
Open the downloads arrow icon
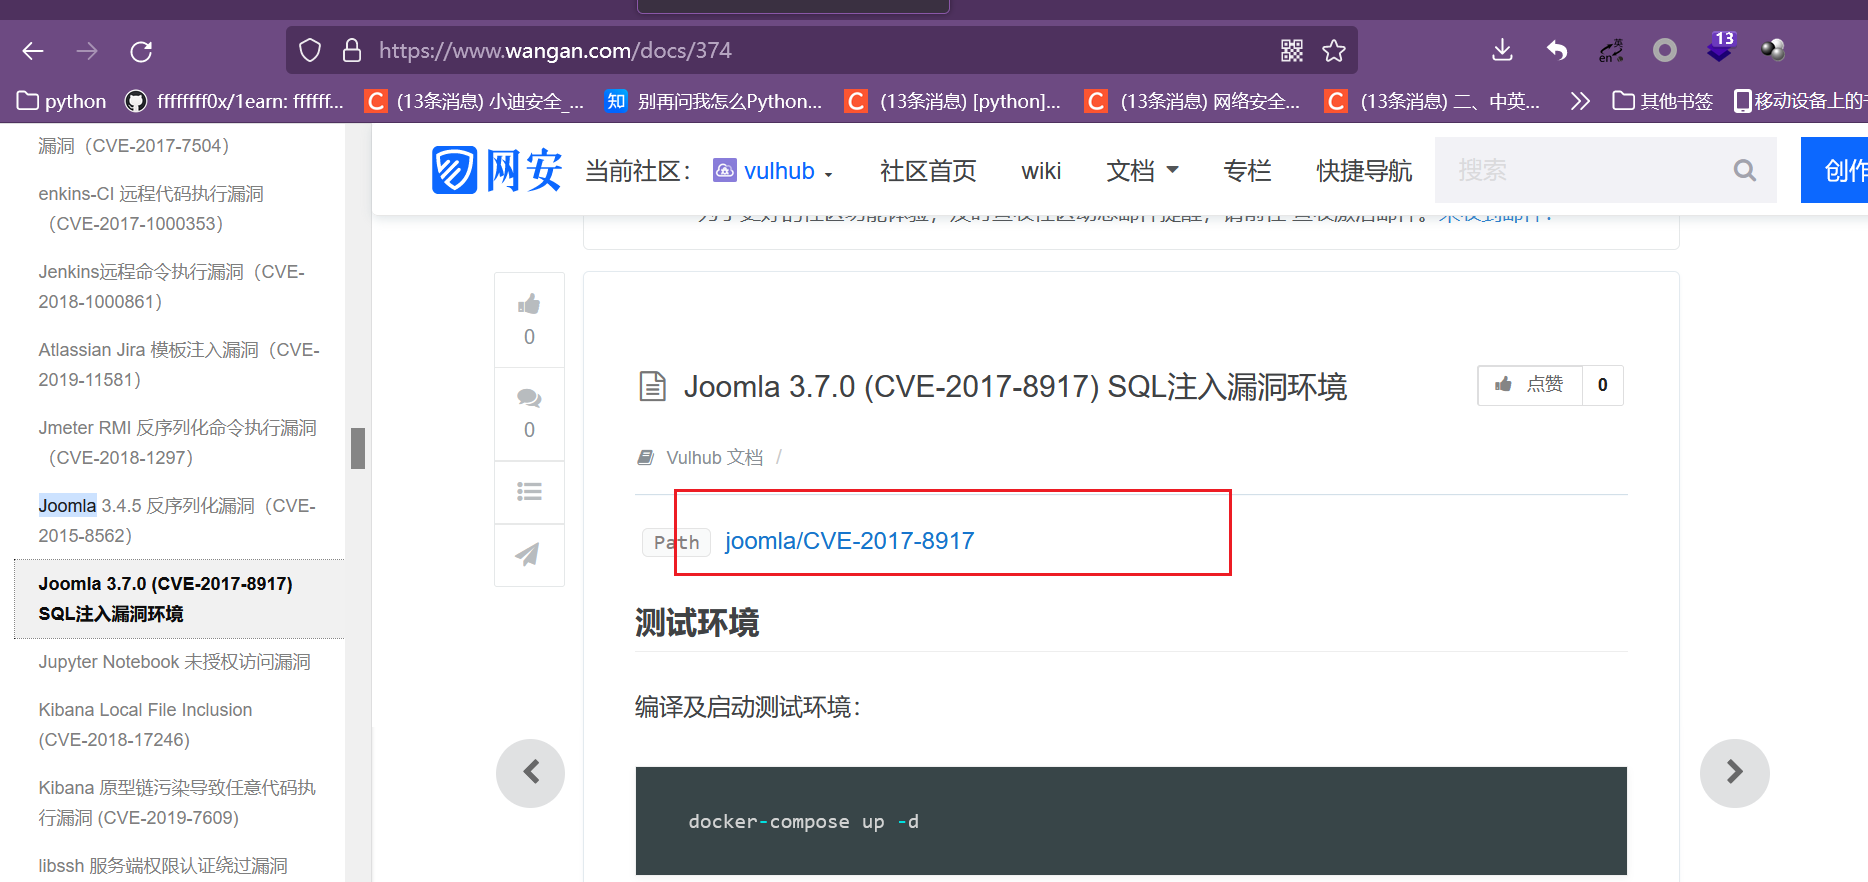(x=1502, y=50)
